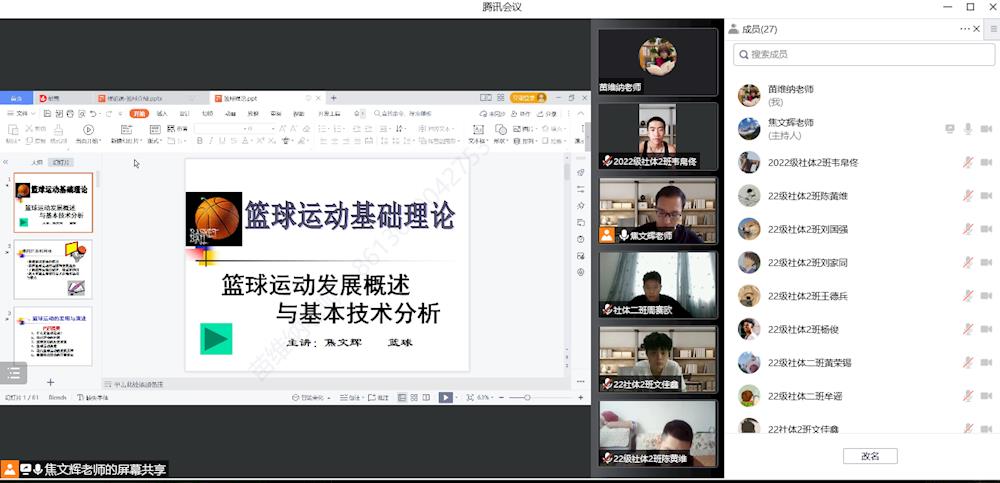Click the muted microphone icon for 2022级社体2班韦阜佟
The image size is (1000, 483).
coord(967,162)
